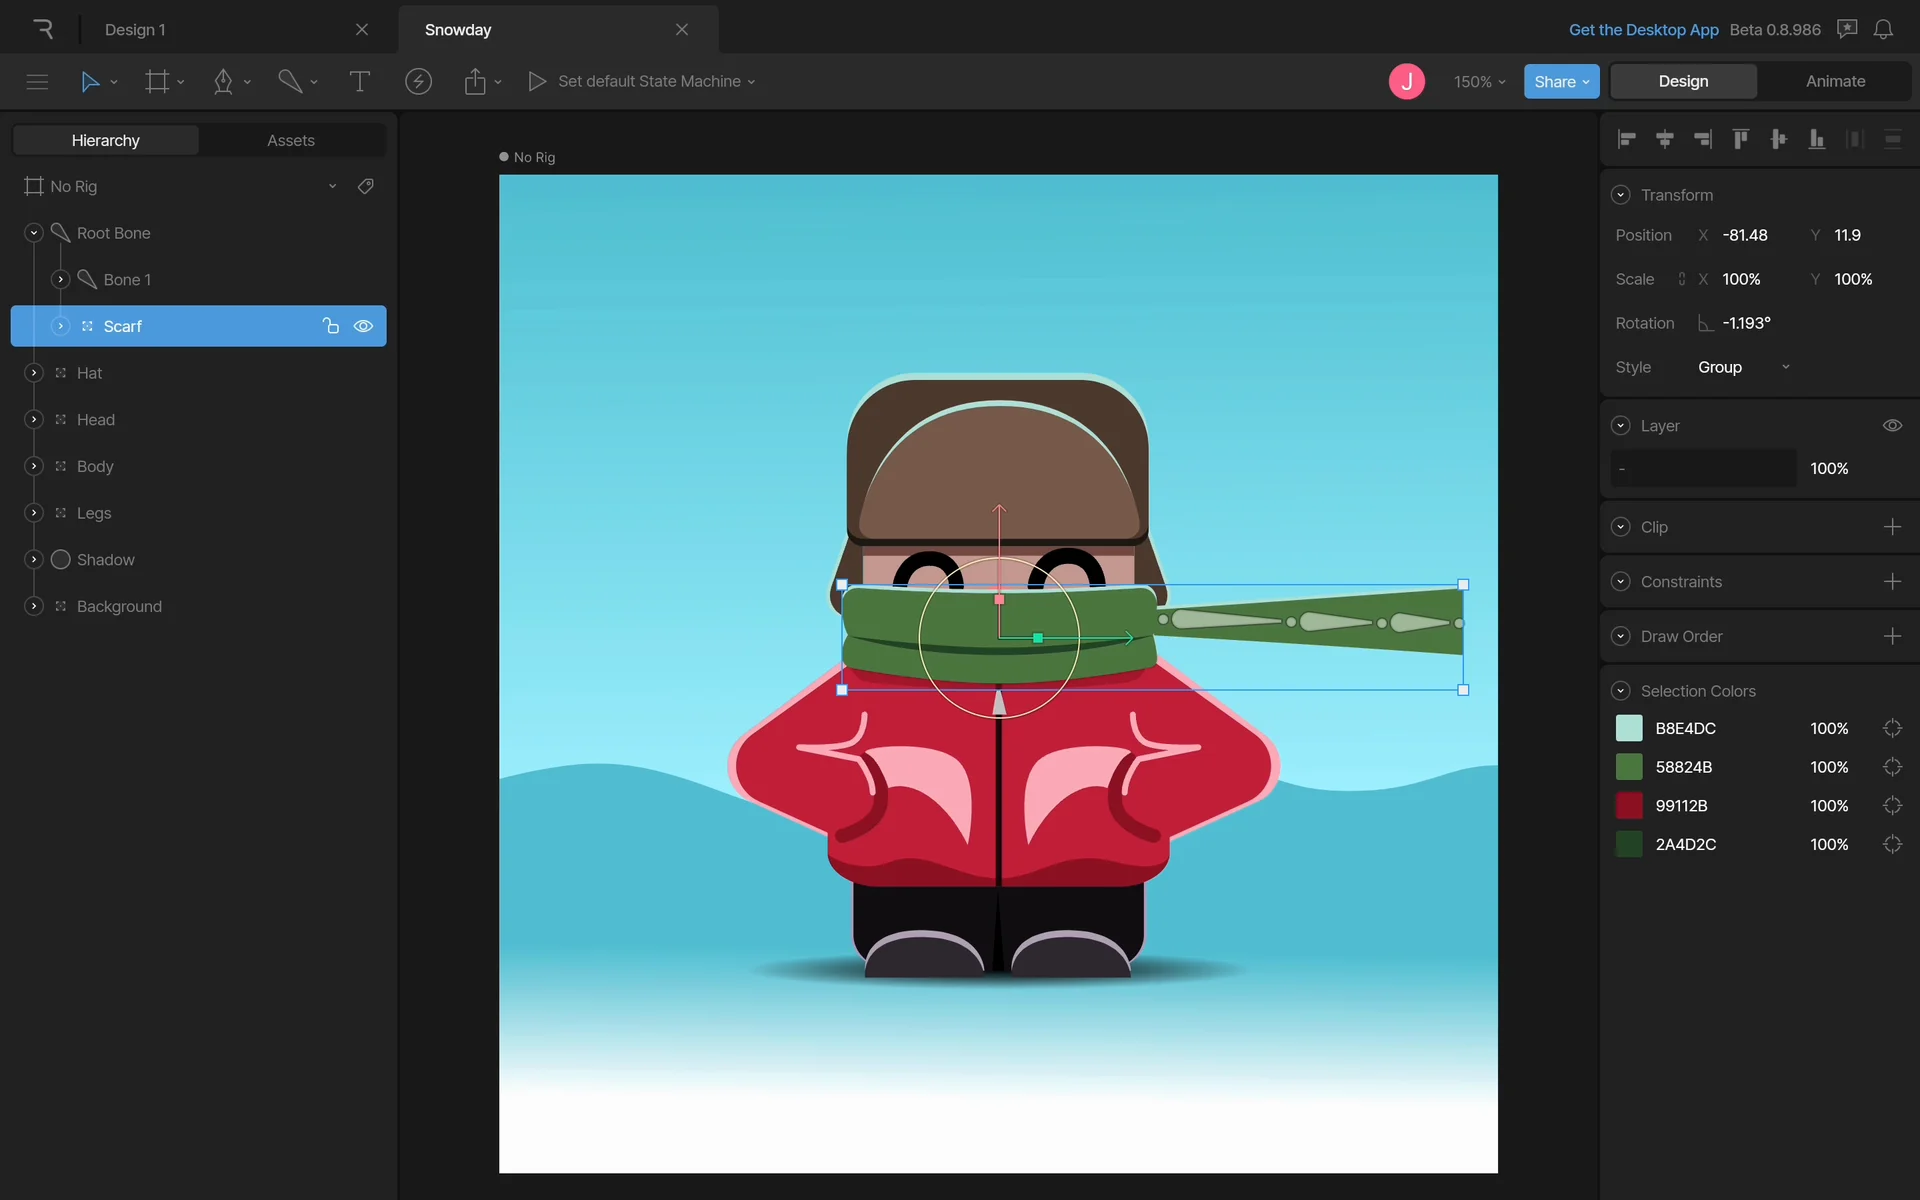The width and height of the screenshot is (1920, 1200).
Task: Open the Events lightning bolt icon
Action: (x=418, y=81)
